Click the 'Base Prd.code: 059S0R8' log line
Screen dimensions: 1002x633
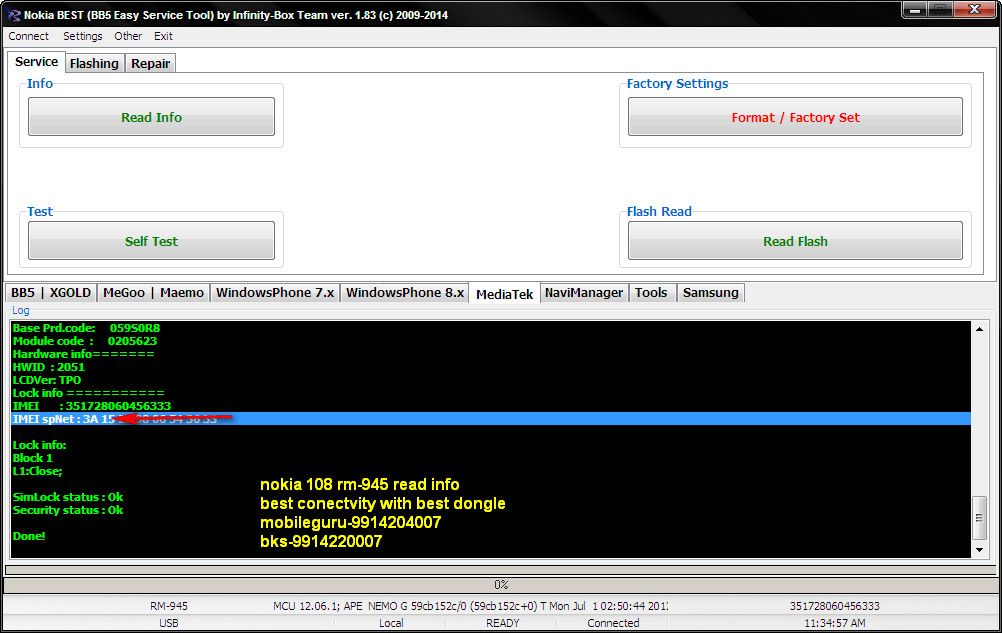[86, 328]
